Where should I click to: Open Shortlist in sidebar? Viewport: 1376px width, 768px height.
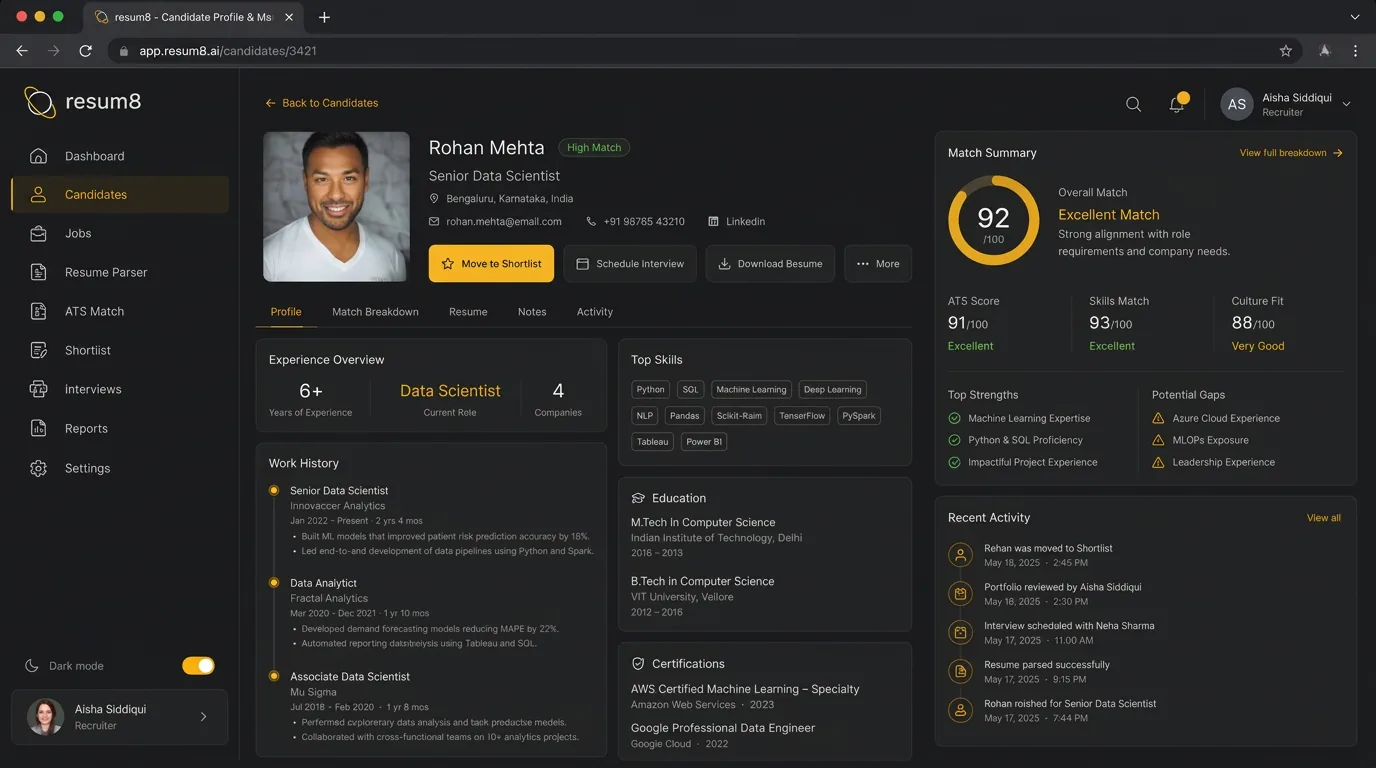point(120,351)
